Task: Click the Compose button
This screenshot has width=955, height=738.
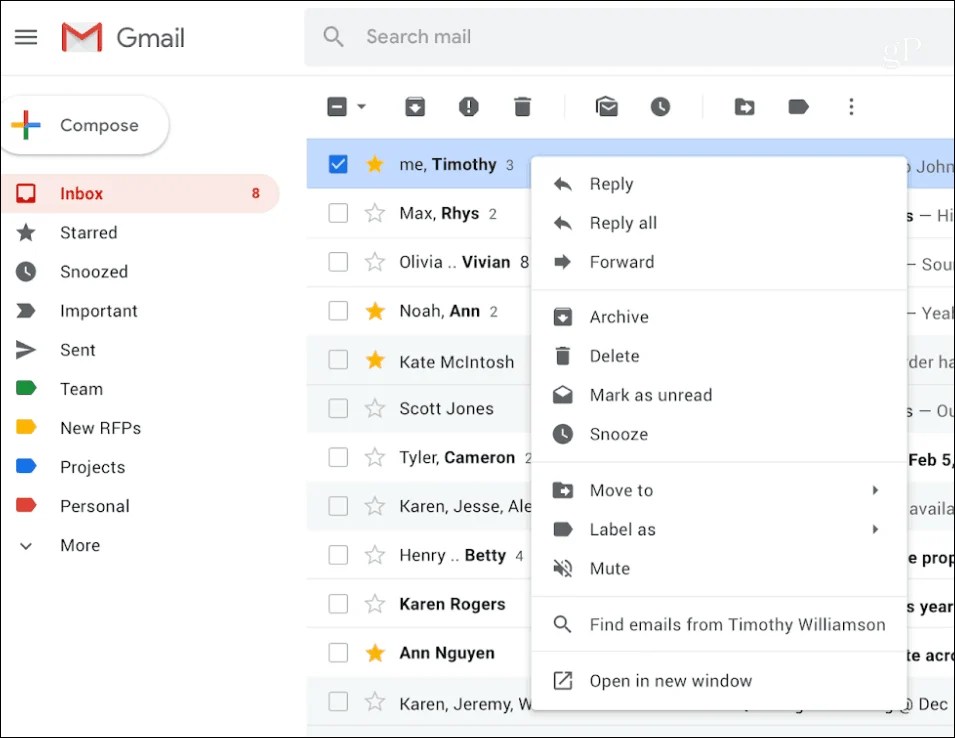Action: (85, 125)
